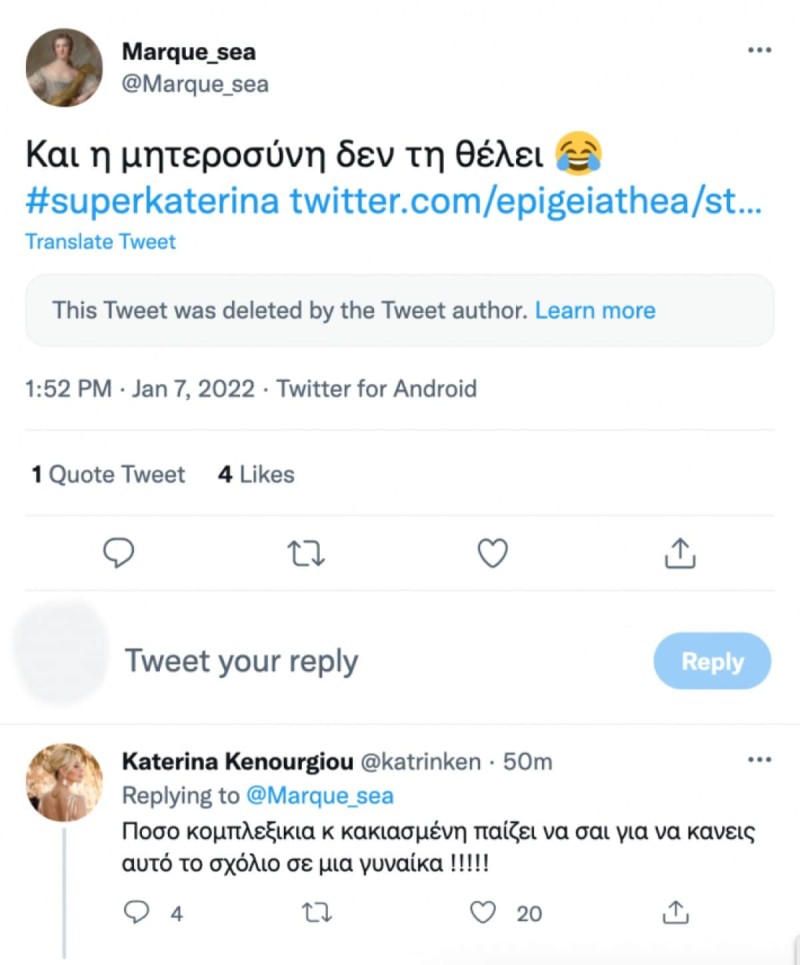Image resolution: width=800 pixels, height=965 pixels.
Task: Click Translate Tweet
Action: point(100,241)
